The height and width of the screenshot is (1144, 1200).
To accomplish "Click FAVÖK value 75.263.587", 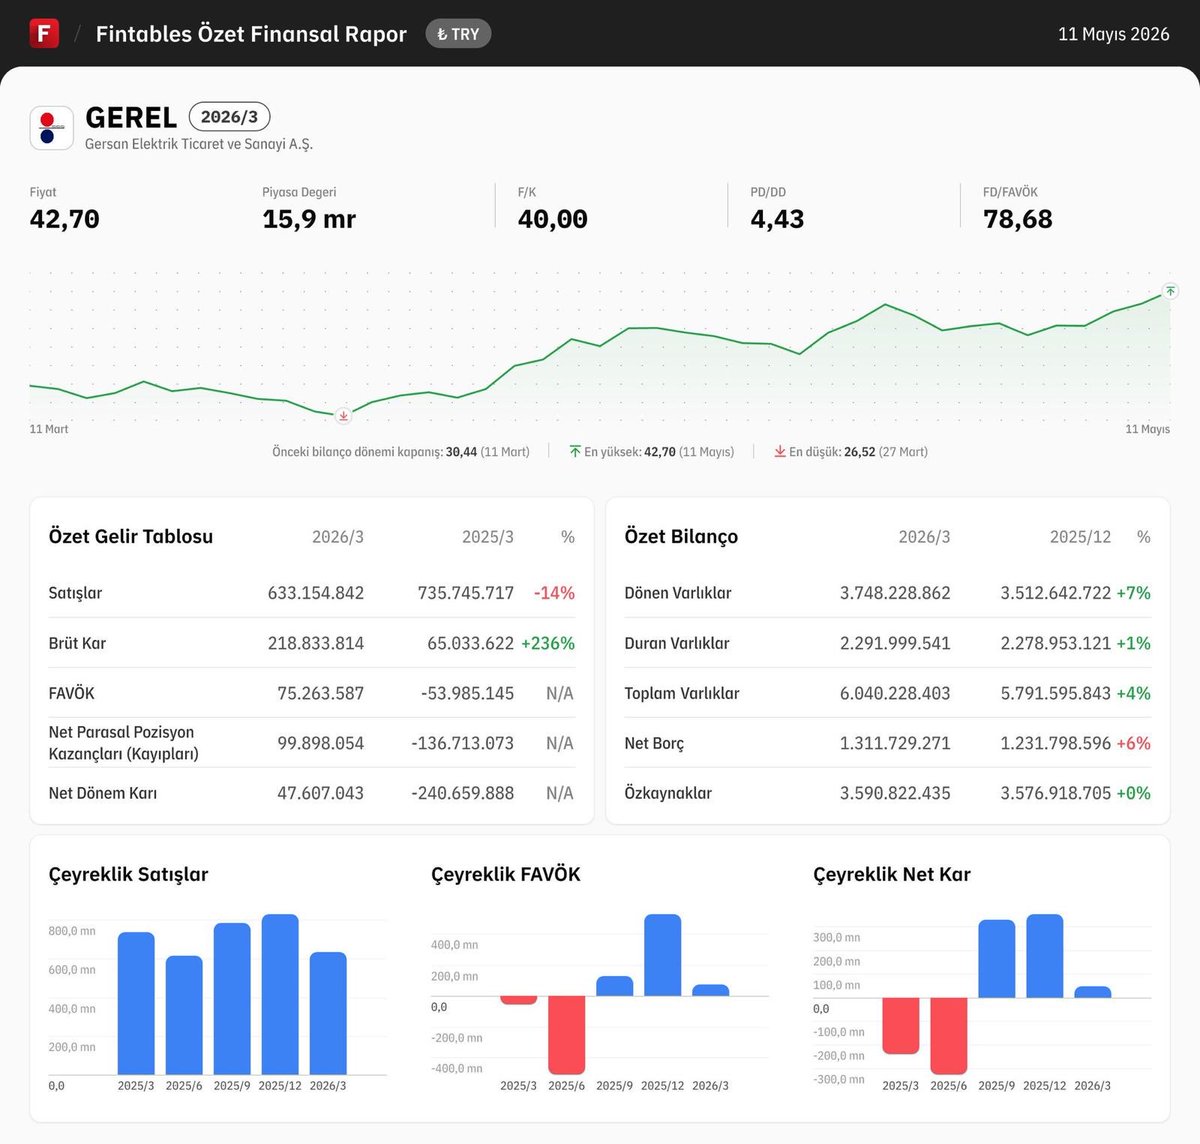I will pos(320,693).
